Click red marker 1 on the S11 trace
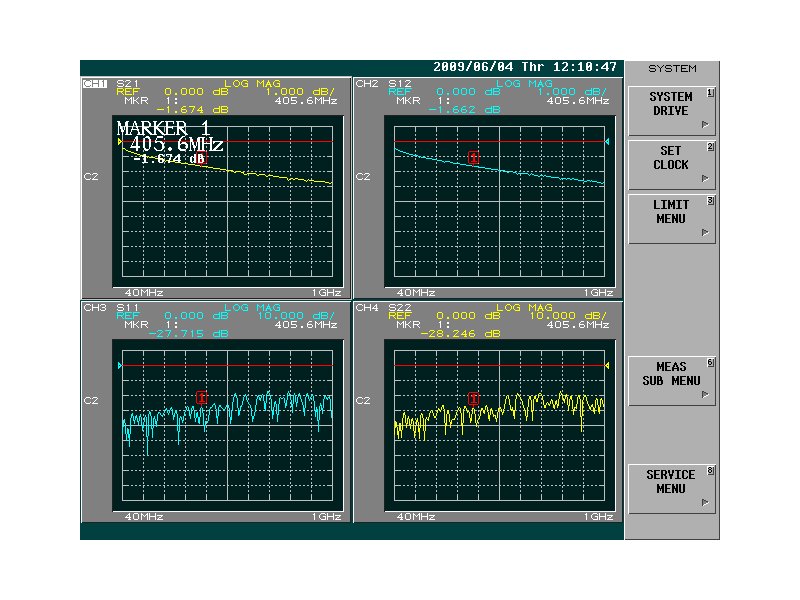The width and height of the screenshot is (800, 600). tap(202, 397)
